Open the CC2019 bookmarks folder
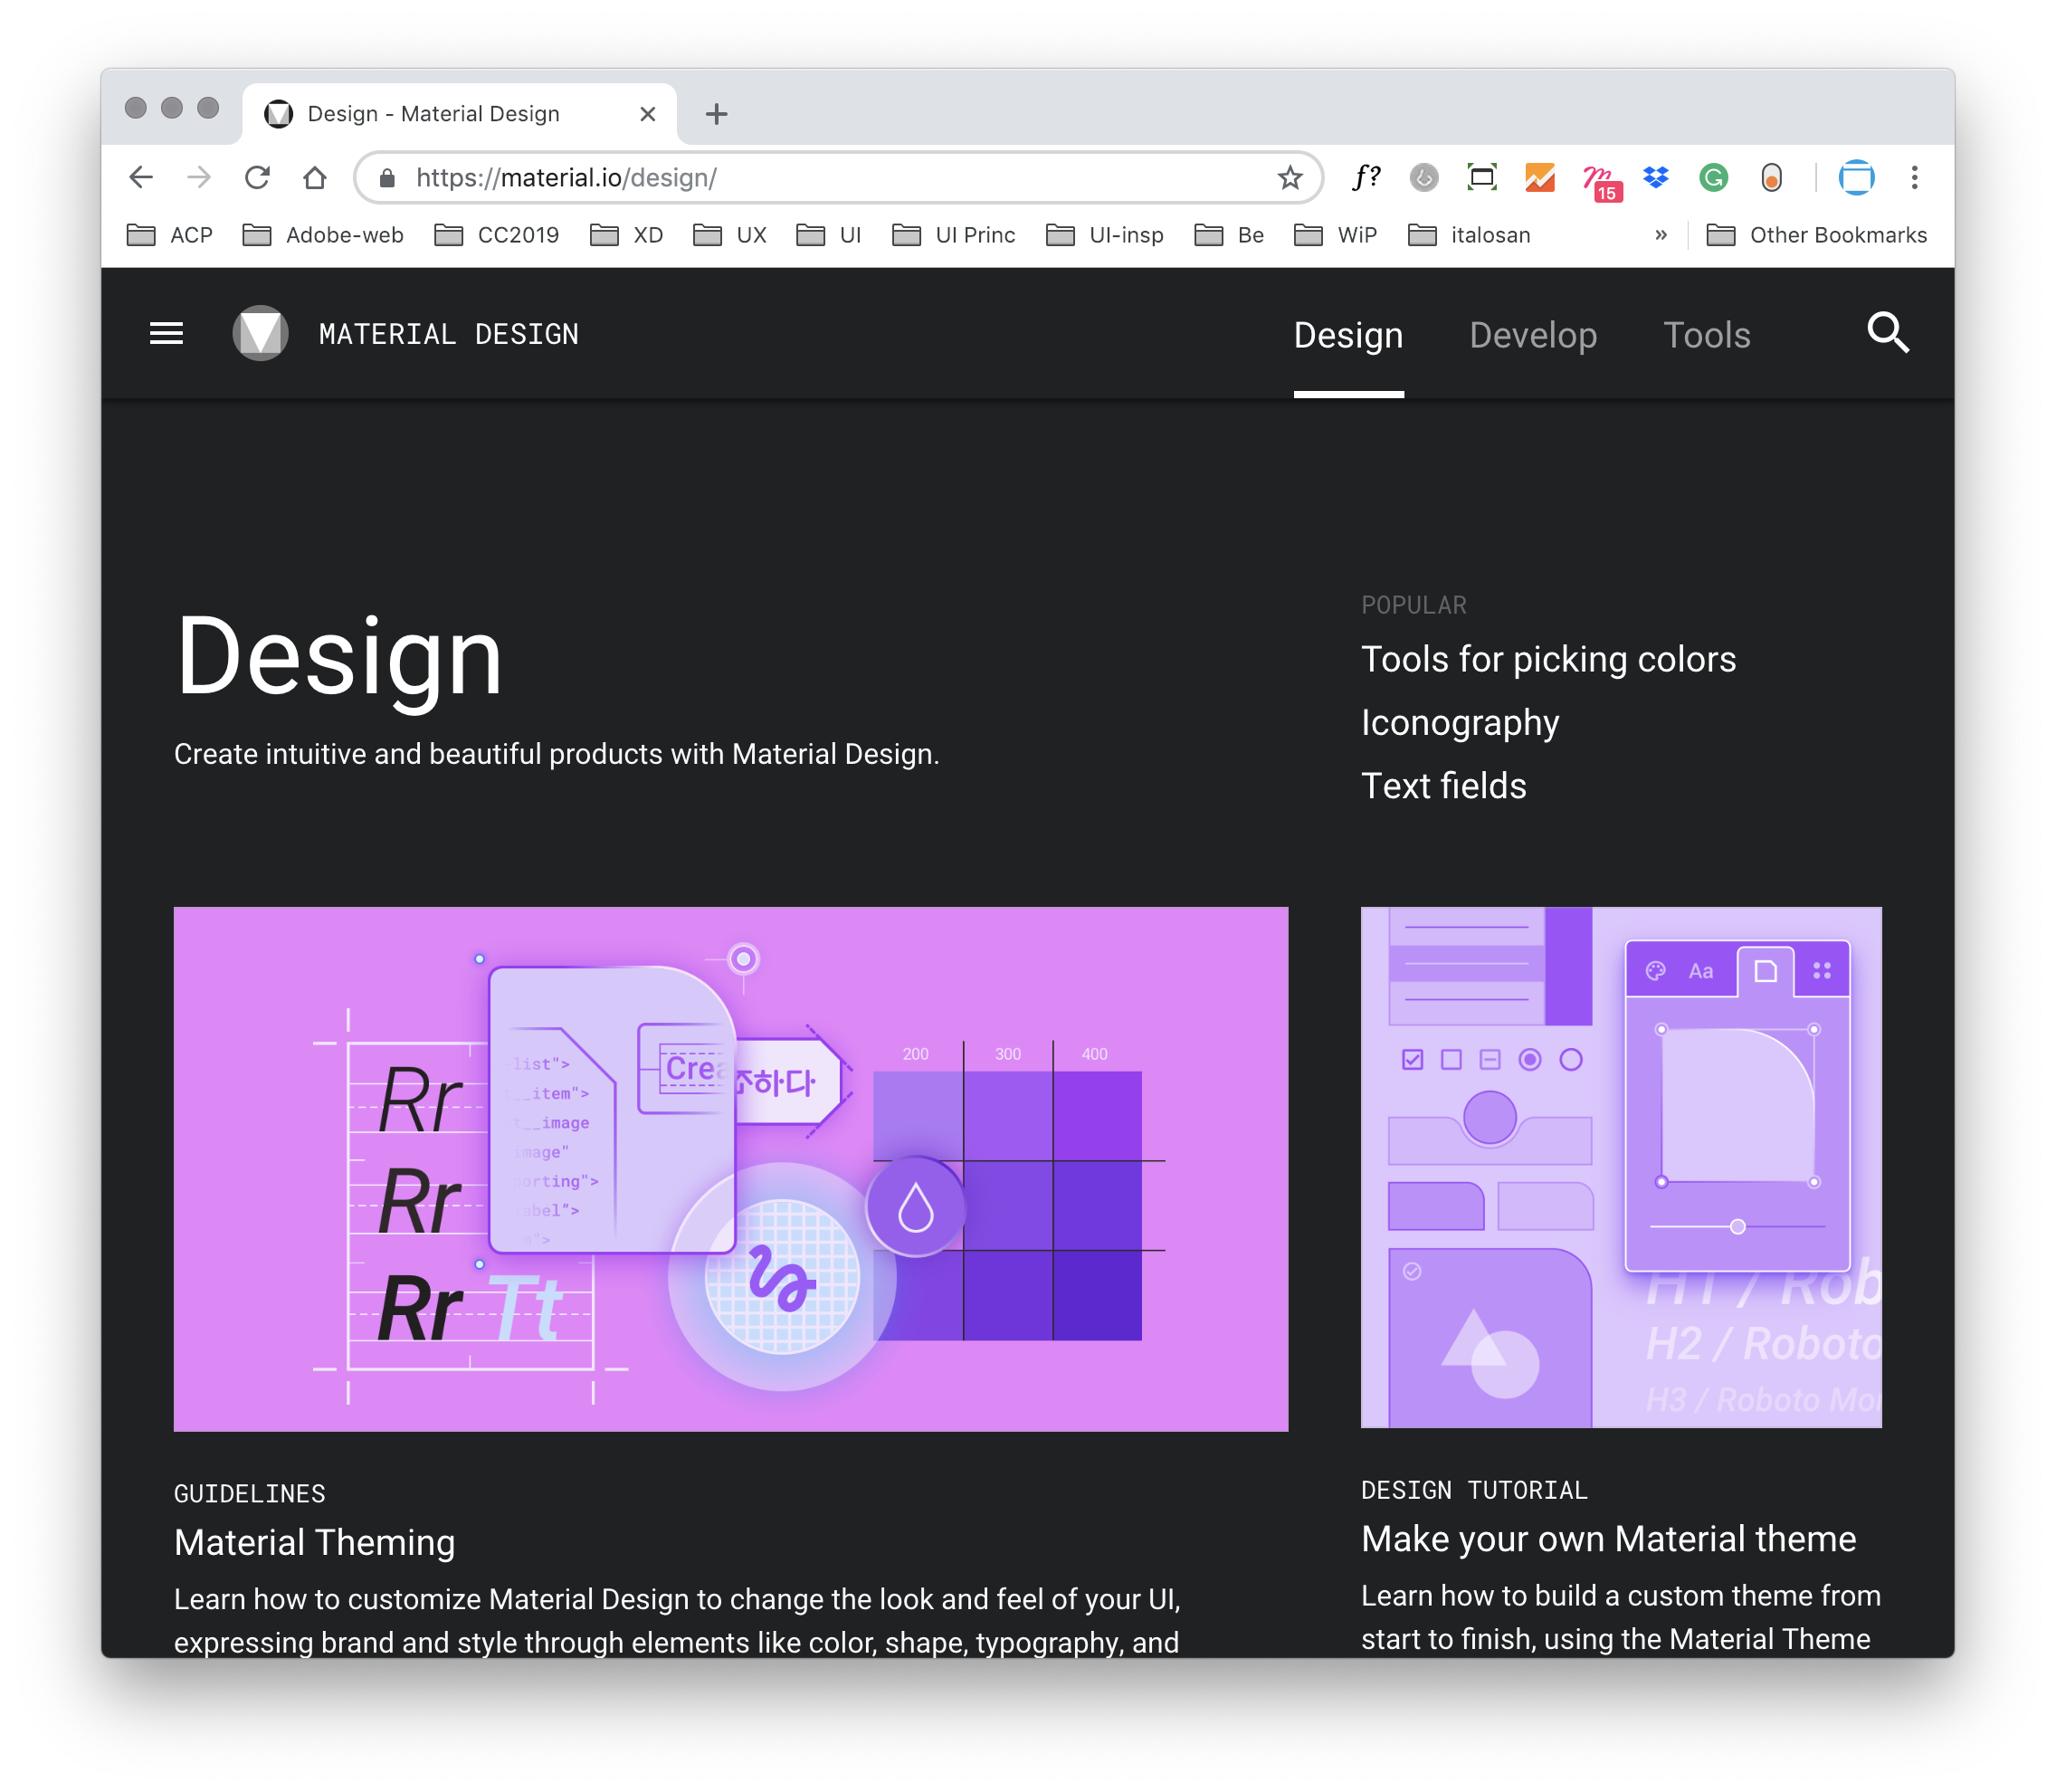 497,235
